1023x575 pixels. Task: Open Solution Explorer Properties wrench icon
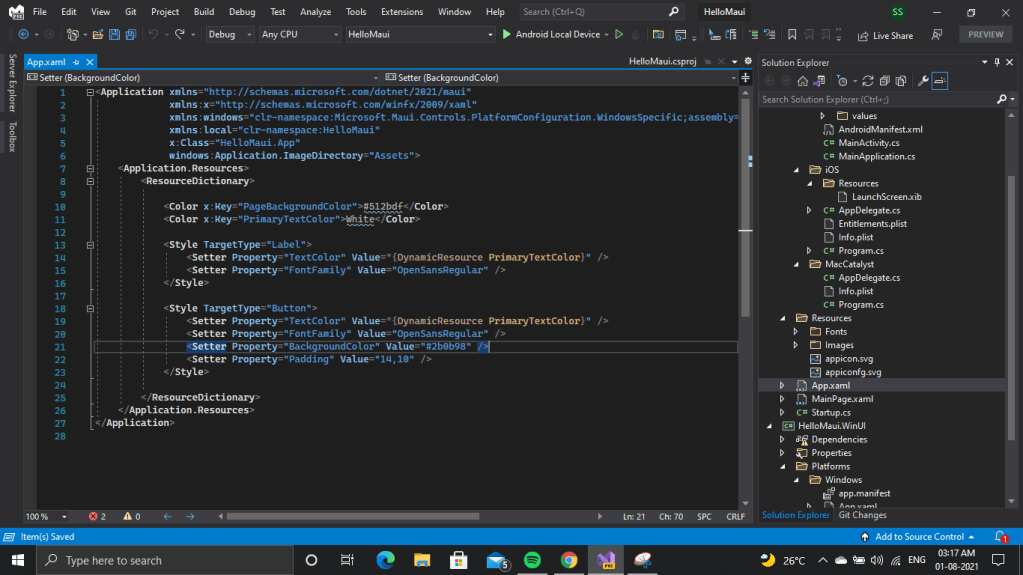pos(923,81)
